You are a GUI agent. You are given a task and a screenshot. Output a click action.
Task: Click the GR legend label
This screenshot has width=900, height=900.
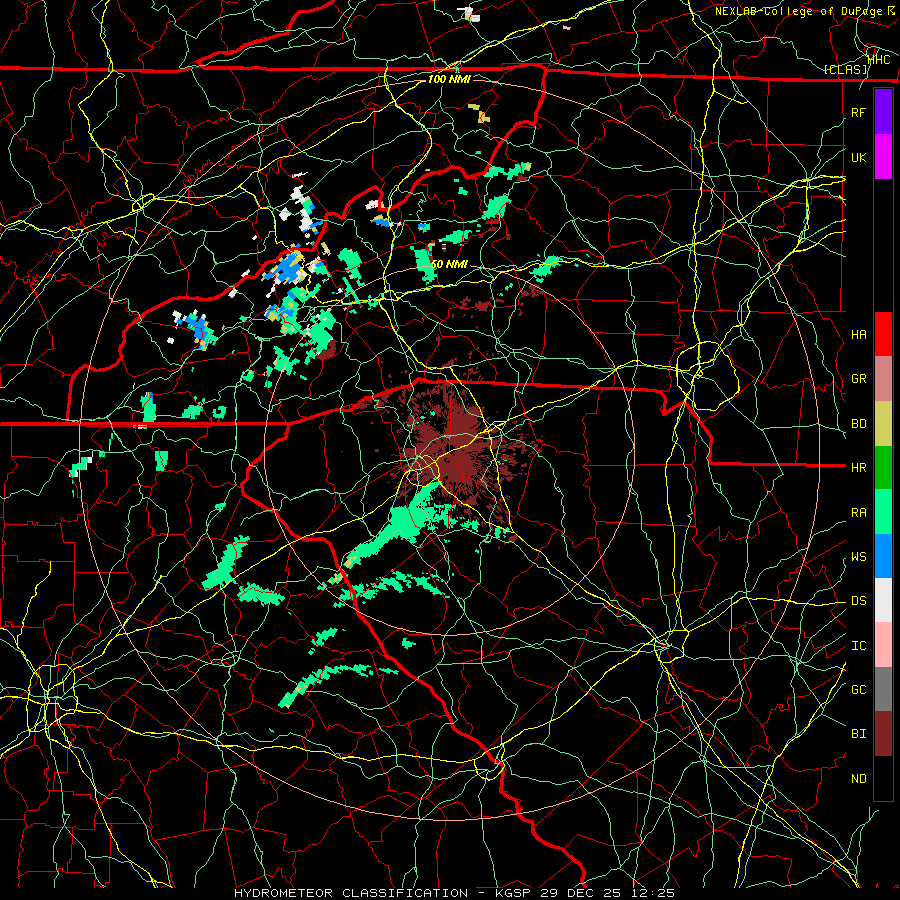(859, 379)
